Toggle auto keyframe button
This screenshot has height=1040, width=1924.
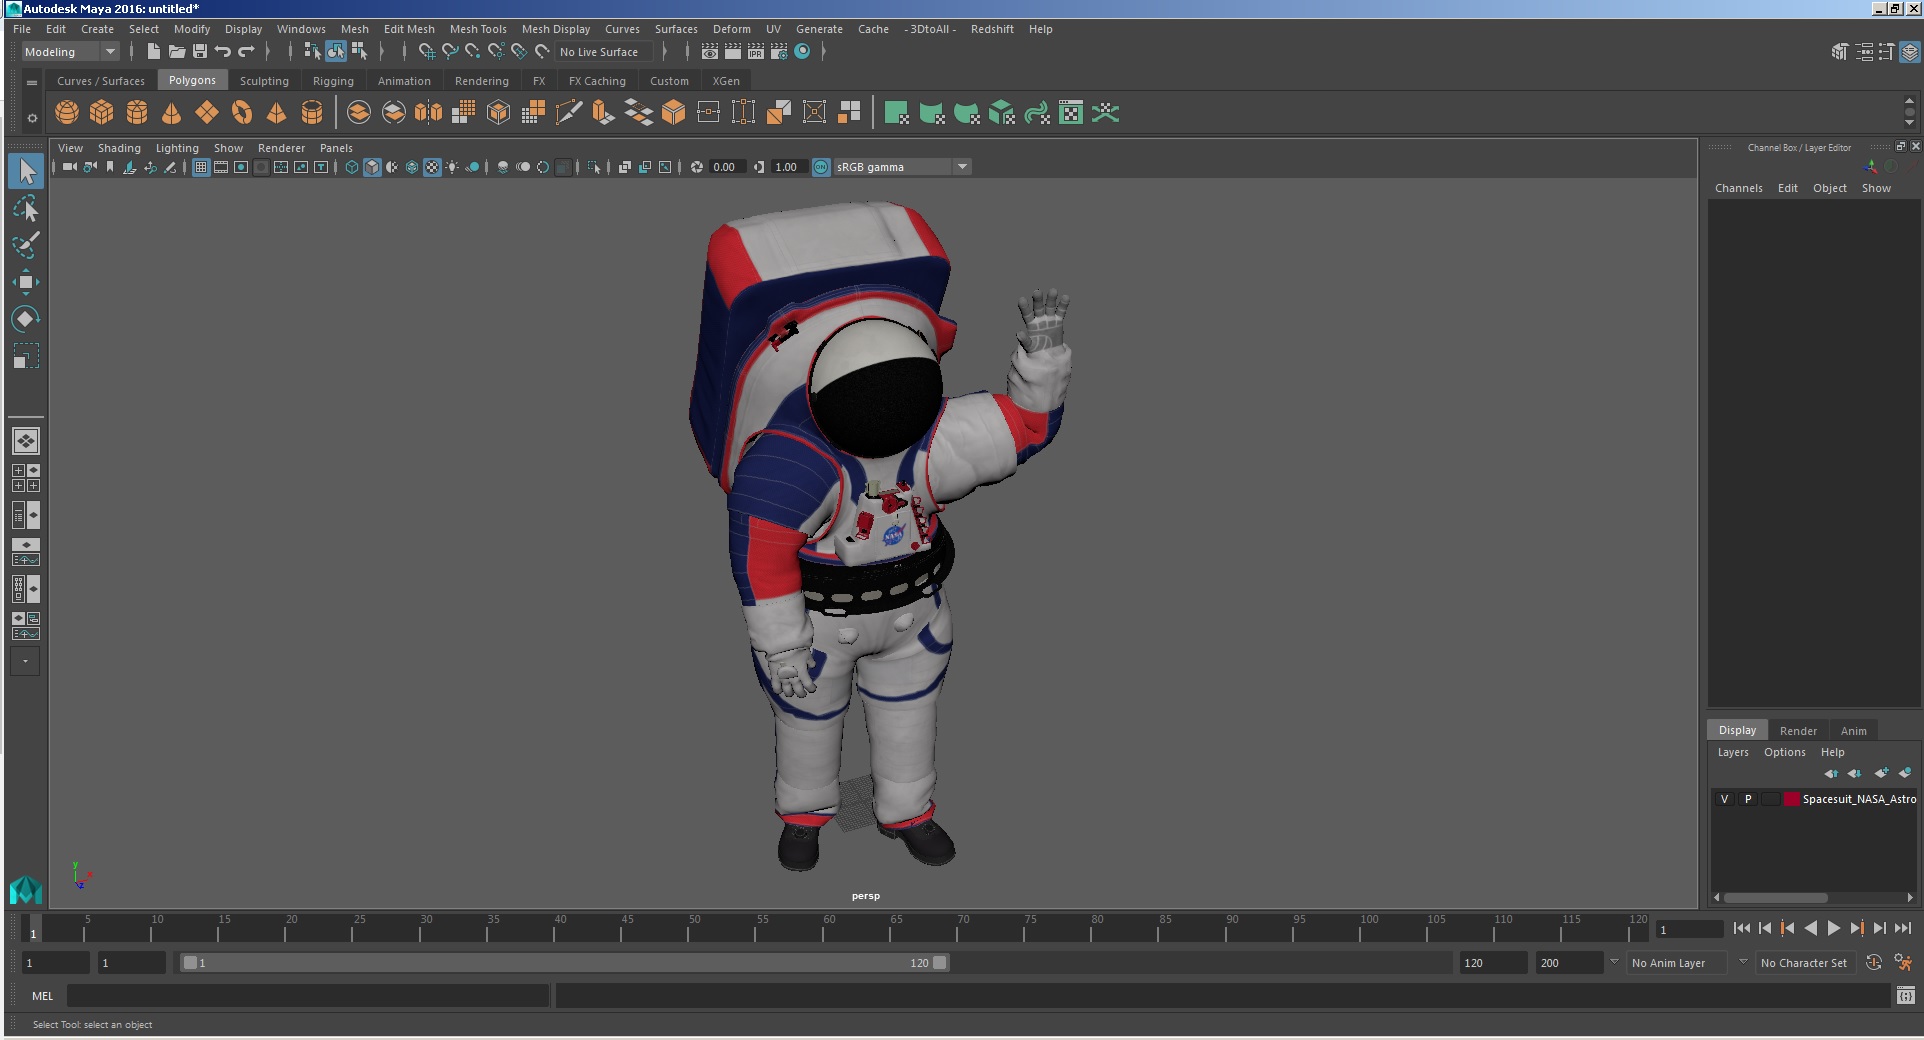point(1874,962)
